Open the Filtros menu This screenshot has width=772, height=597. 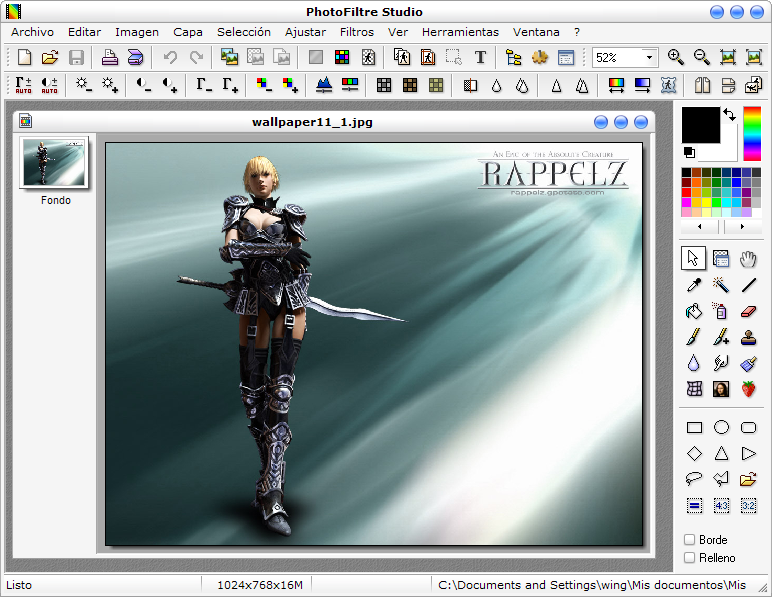tap(356, 32)
